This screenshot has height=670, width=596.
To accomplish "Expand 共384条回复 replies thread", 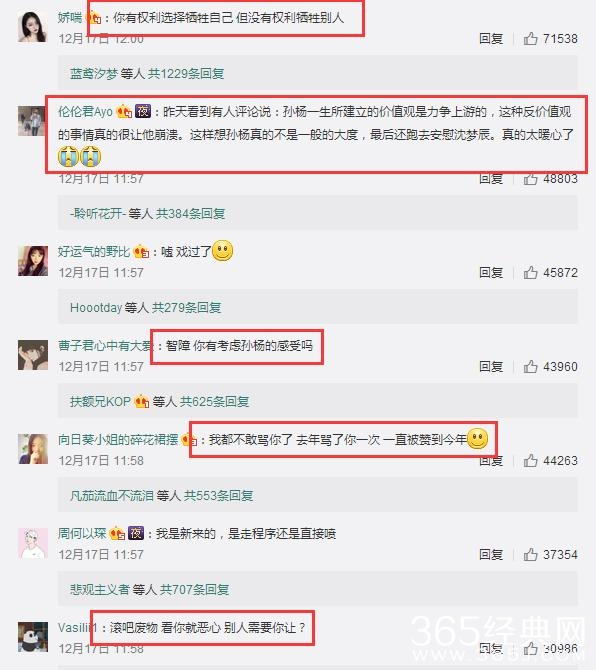I will (191, 213).
